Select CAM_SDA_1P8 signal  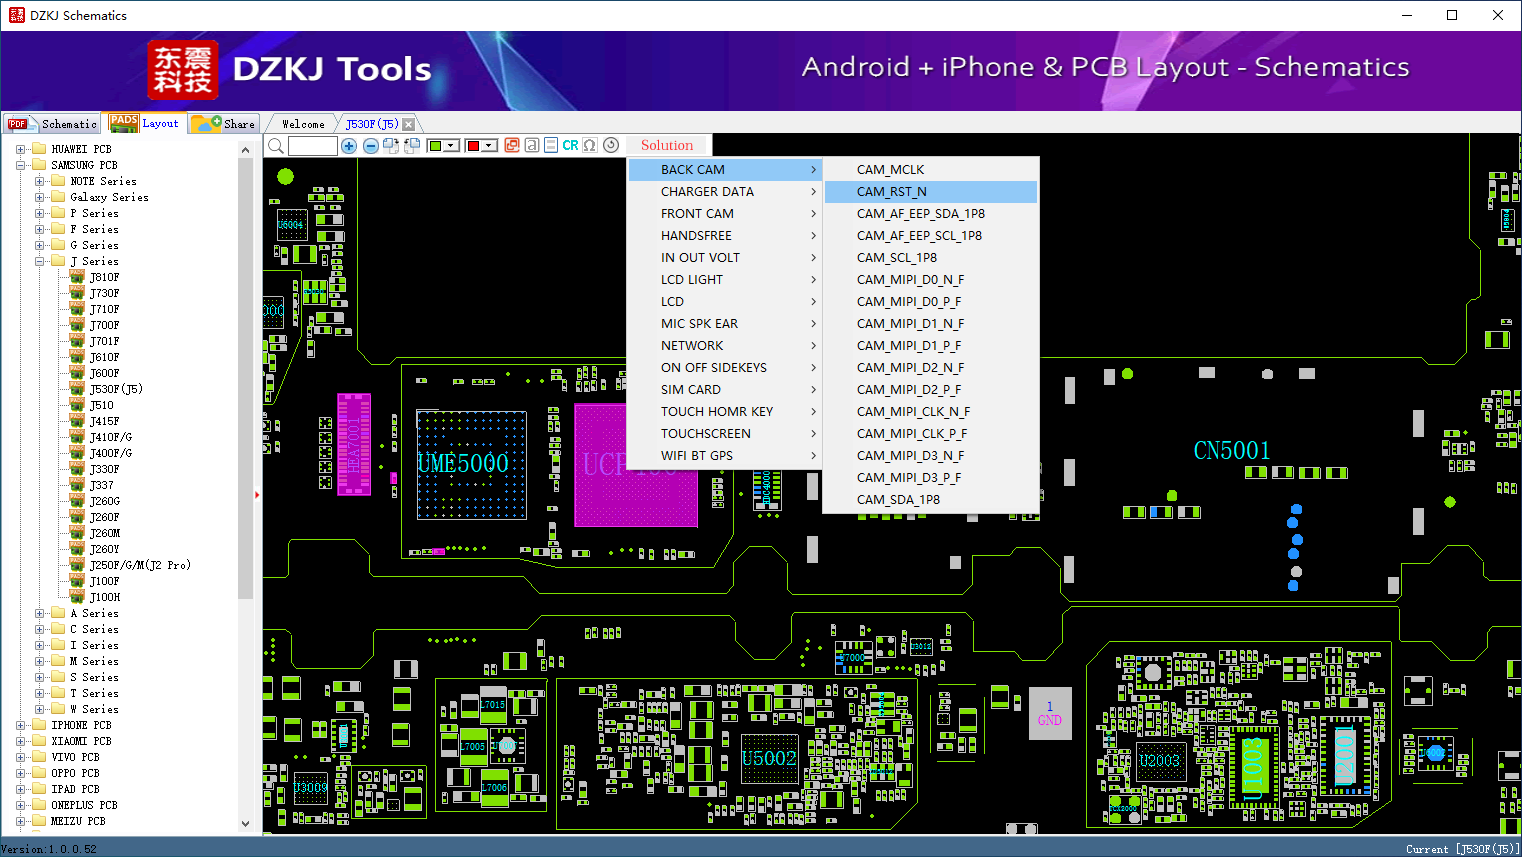click(x=931, y=500)
